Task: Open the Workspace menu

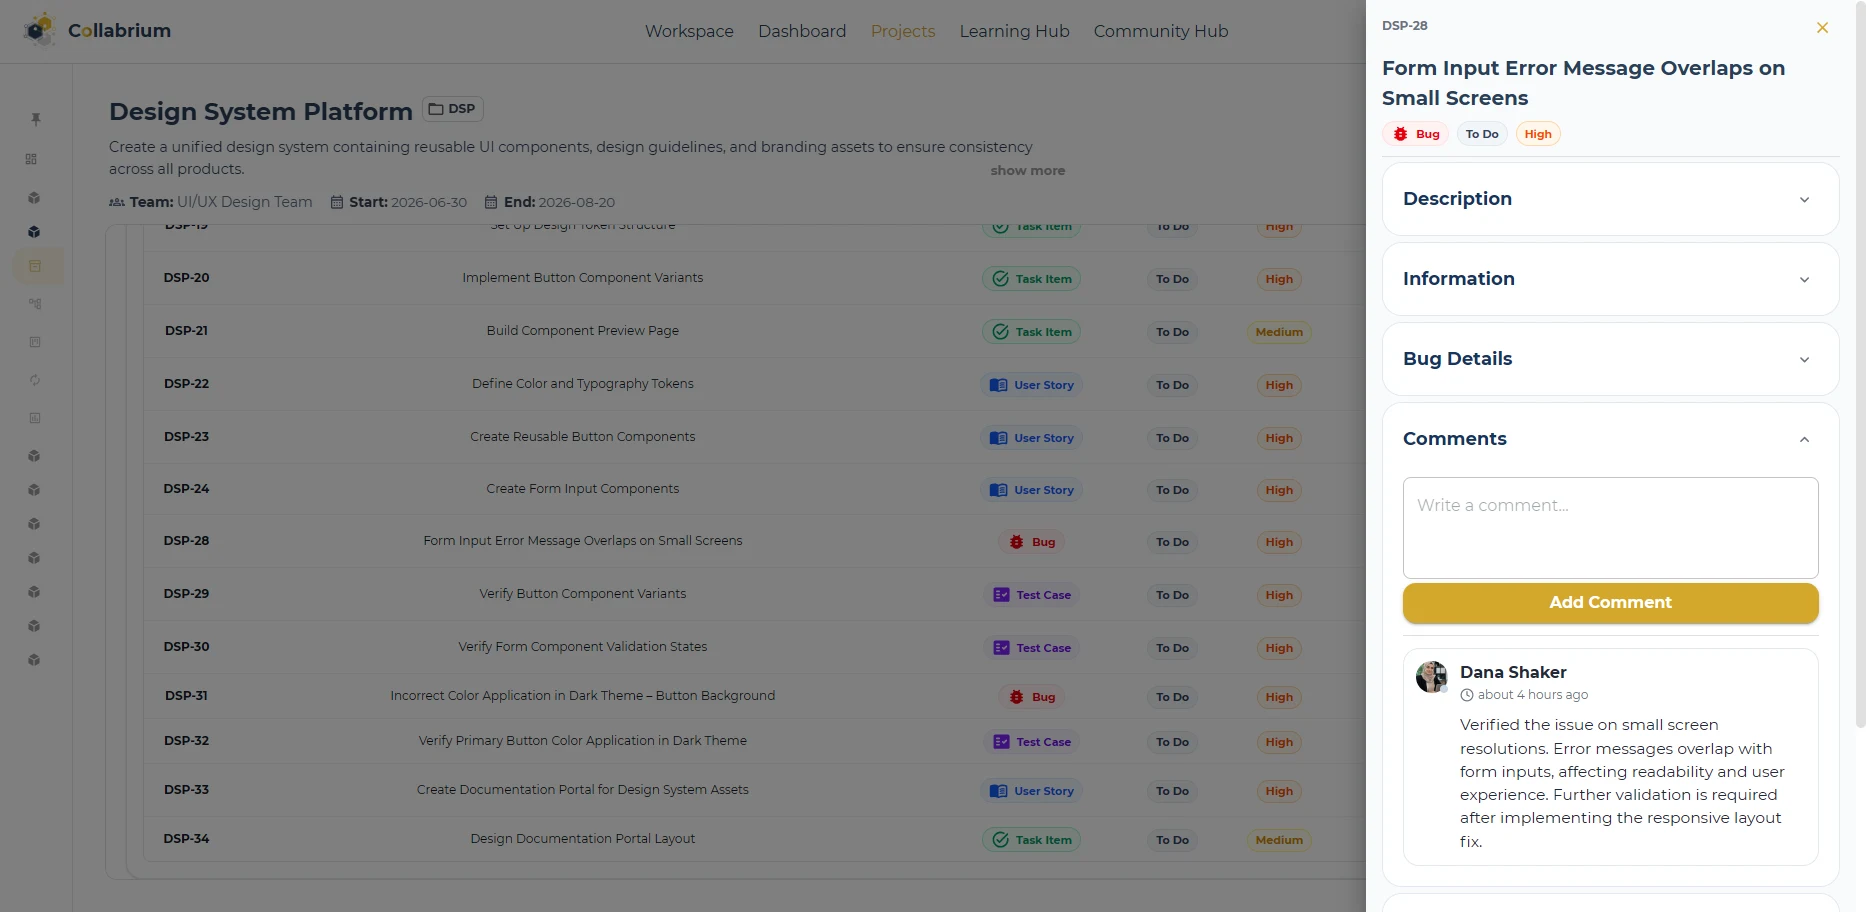Action: click(689, 31)
